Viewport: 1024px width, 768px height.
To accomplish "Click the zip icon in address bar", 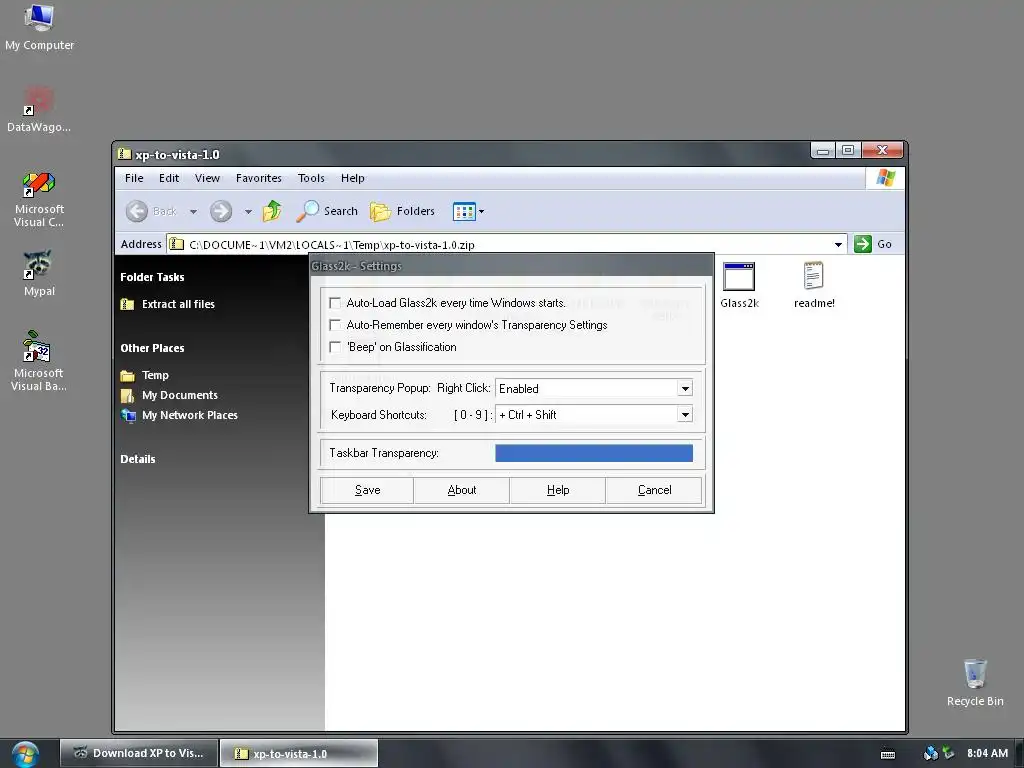I will [x=176, y=244].
